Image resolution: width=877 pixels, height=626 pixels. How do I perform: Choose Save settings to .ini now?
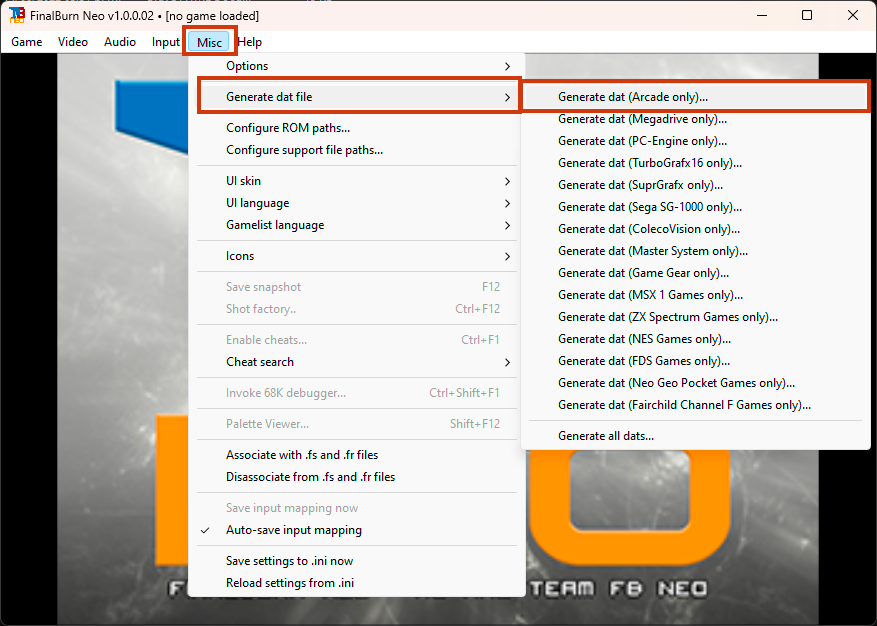click(x=357, y=561)
